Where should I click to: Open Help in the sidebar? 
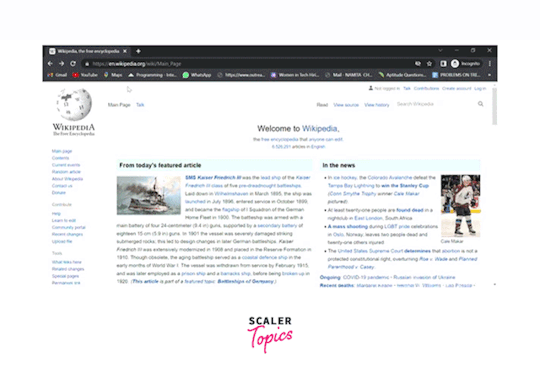click(56, 214)
